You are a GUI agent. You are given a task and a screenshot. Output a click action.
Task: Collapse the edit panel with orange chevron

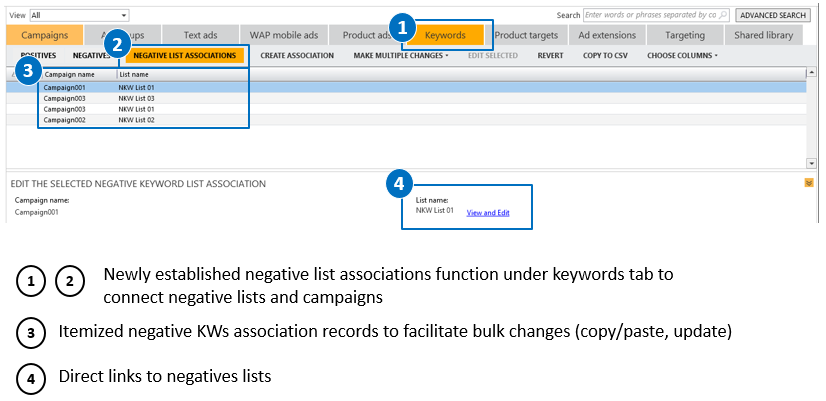point(808,183)
